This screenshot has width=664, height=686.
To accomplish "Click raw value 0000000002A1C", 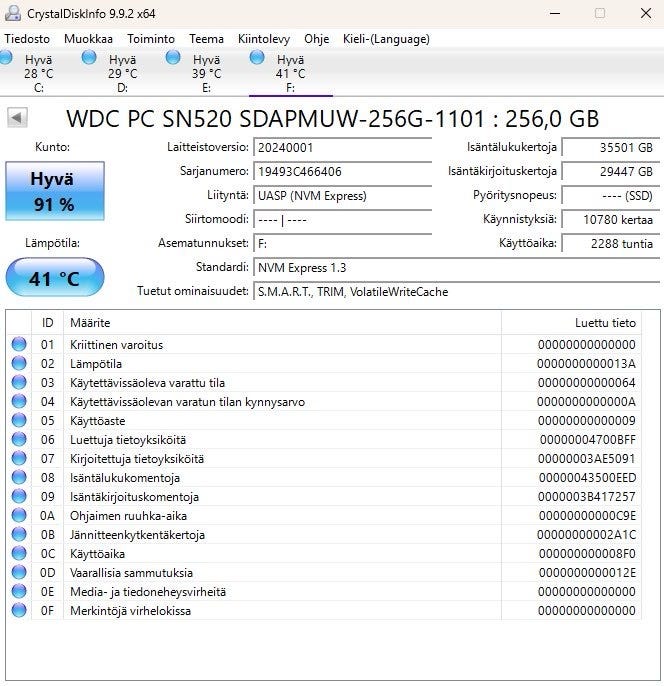I will click(586, 535).
